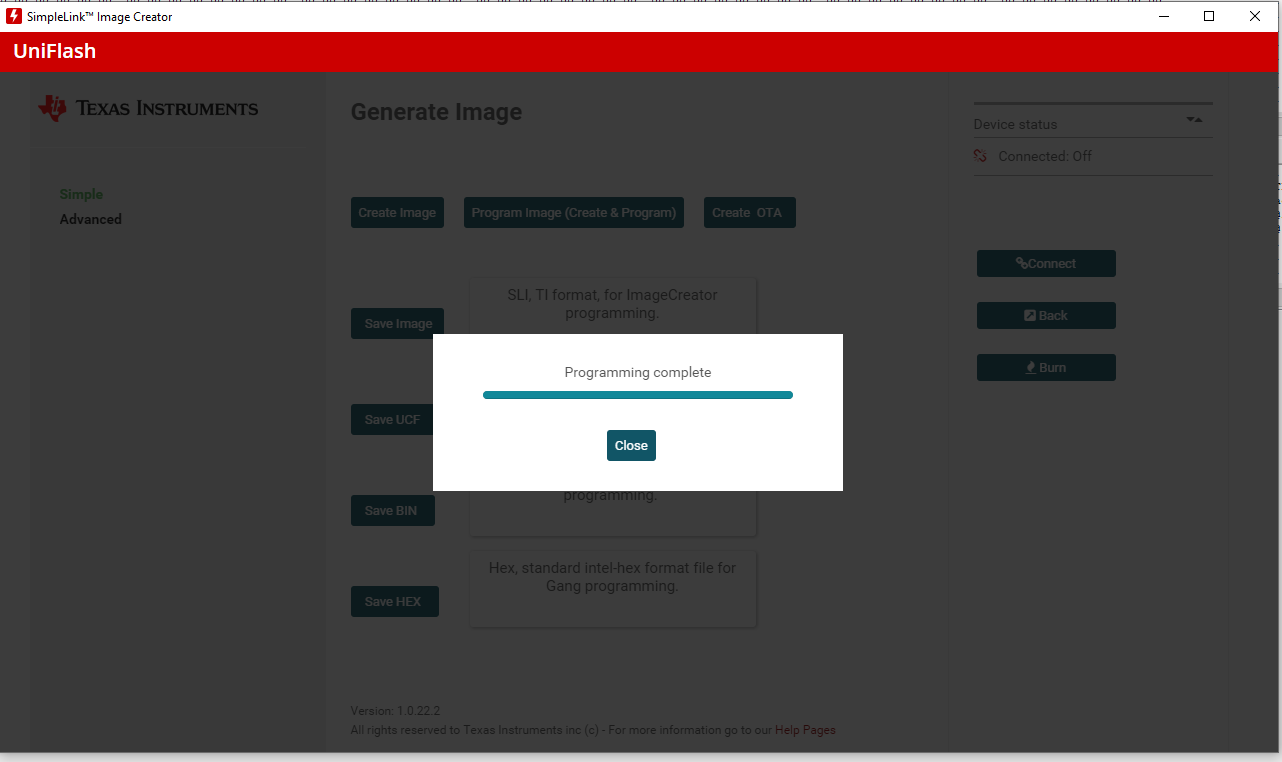The width and height of the screenshot is (1282, 762).
Task: Click the "Programming complete" message
Action: click(638, 372)
